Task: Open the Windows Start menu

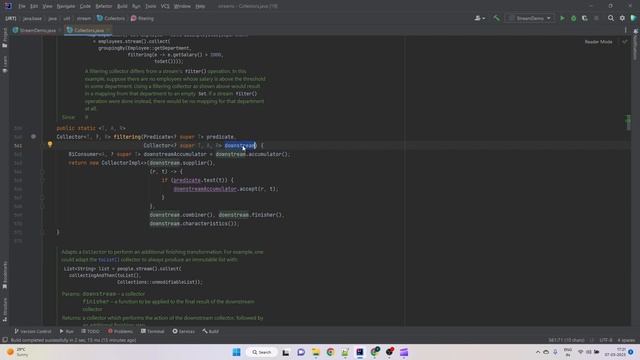Action: click(x=236, y=352)
